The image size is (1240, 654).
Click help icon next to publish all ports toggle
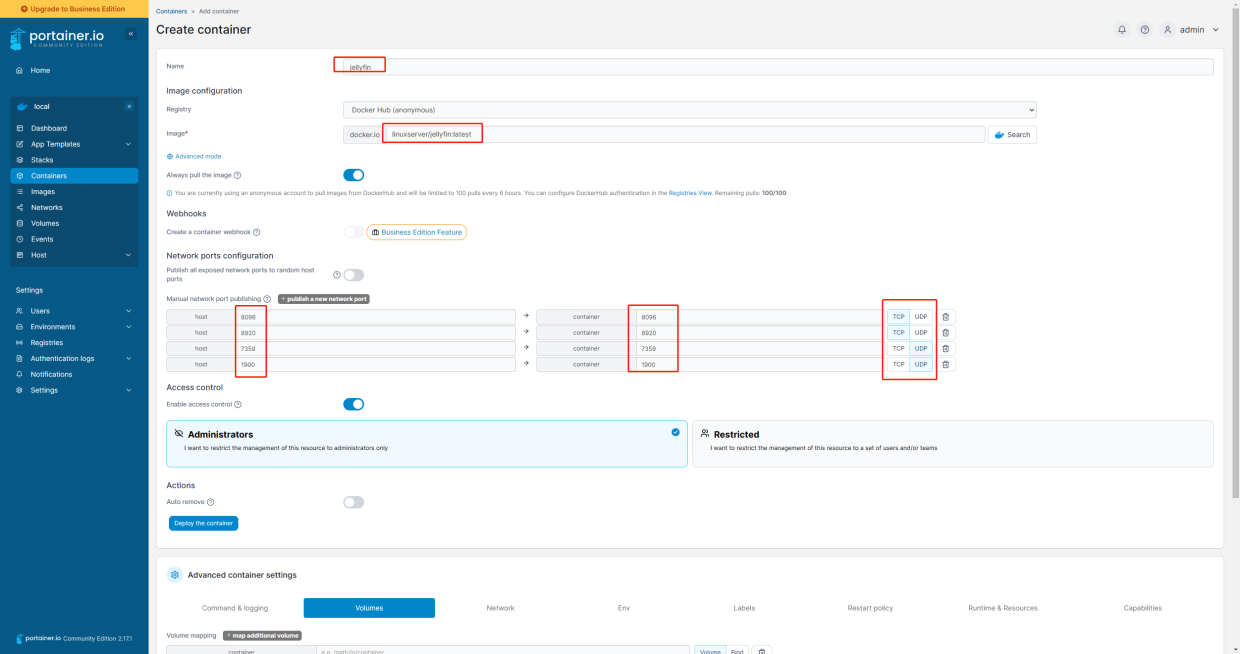click(337, 274)
